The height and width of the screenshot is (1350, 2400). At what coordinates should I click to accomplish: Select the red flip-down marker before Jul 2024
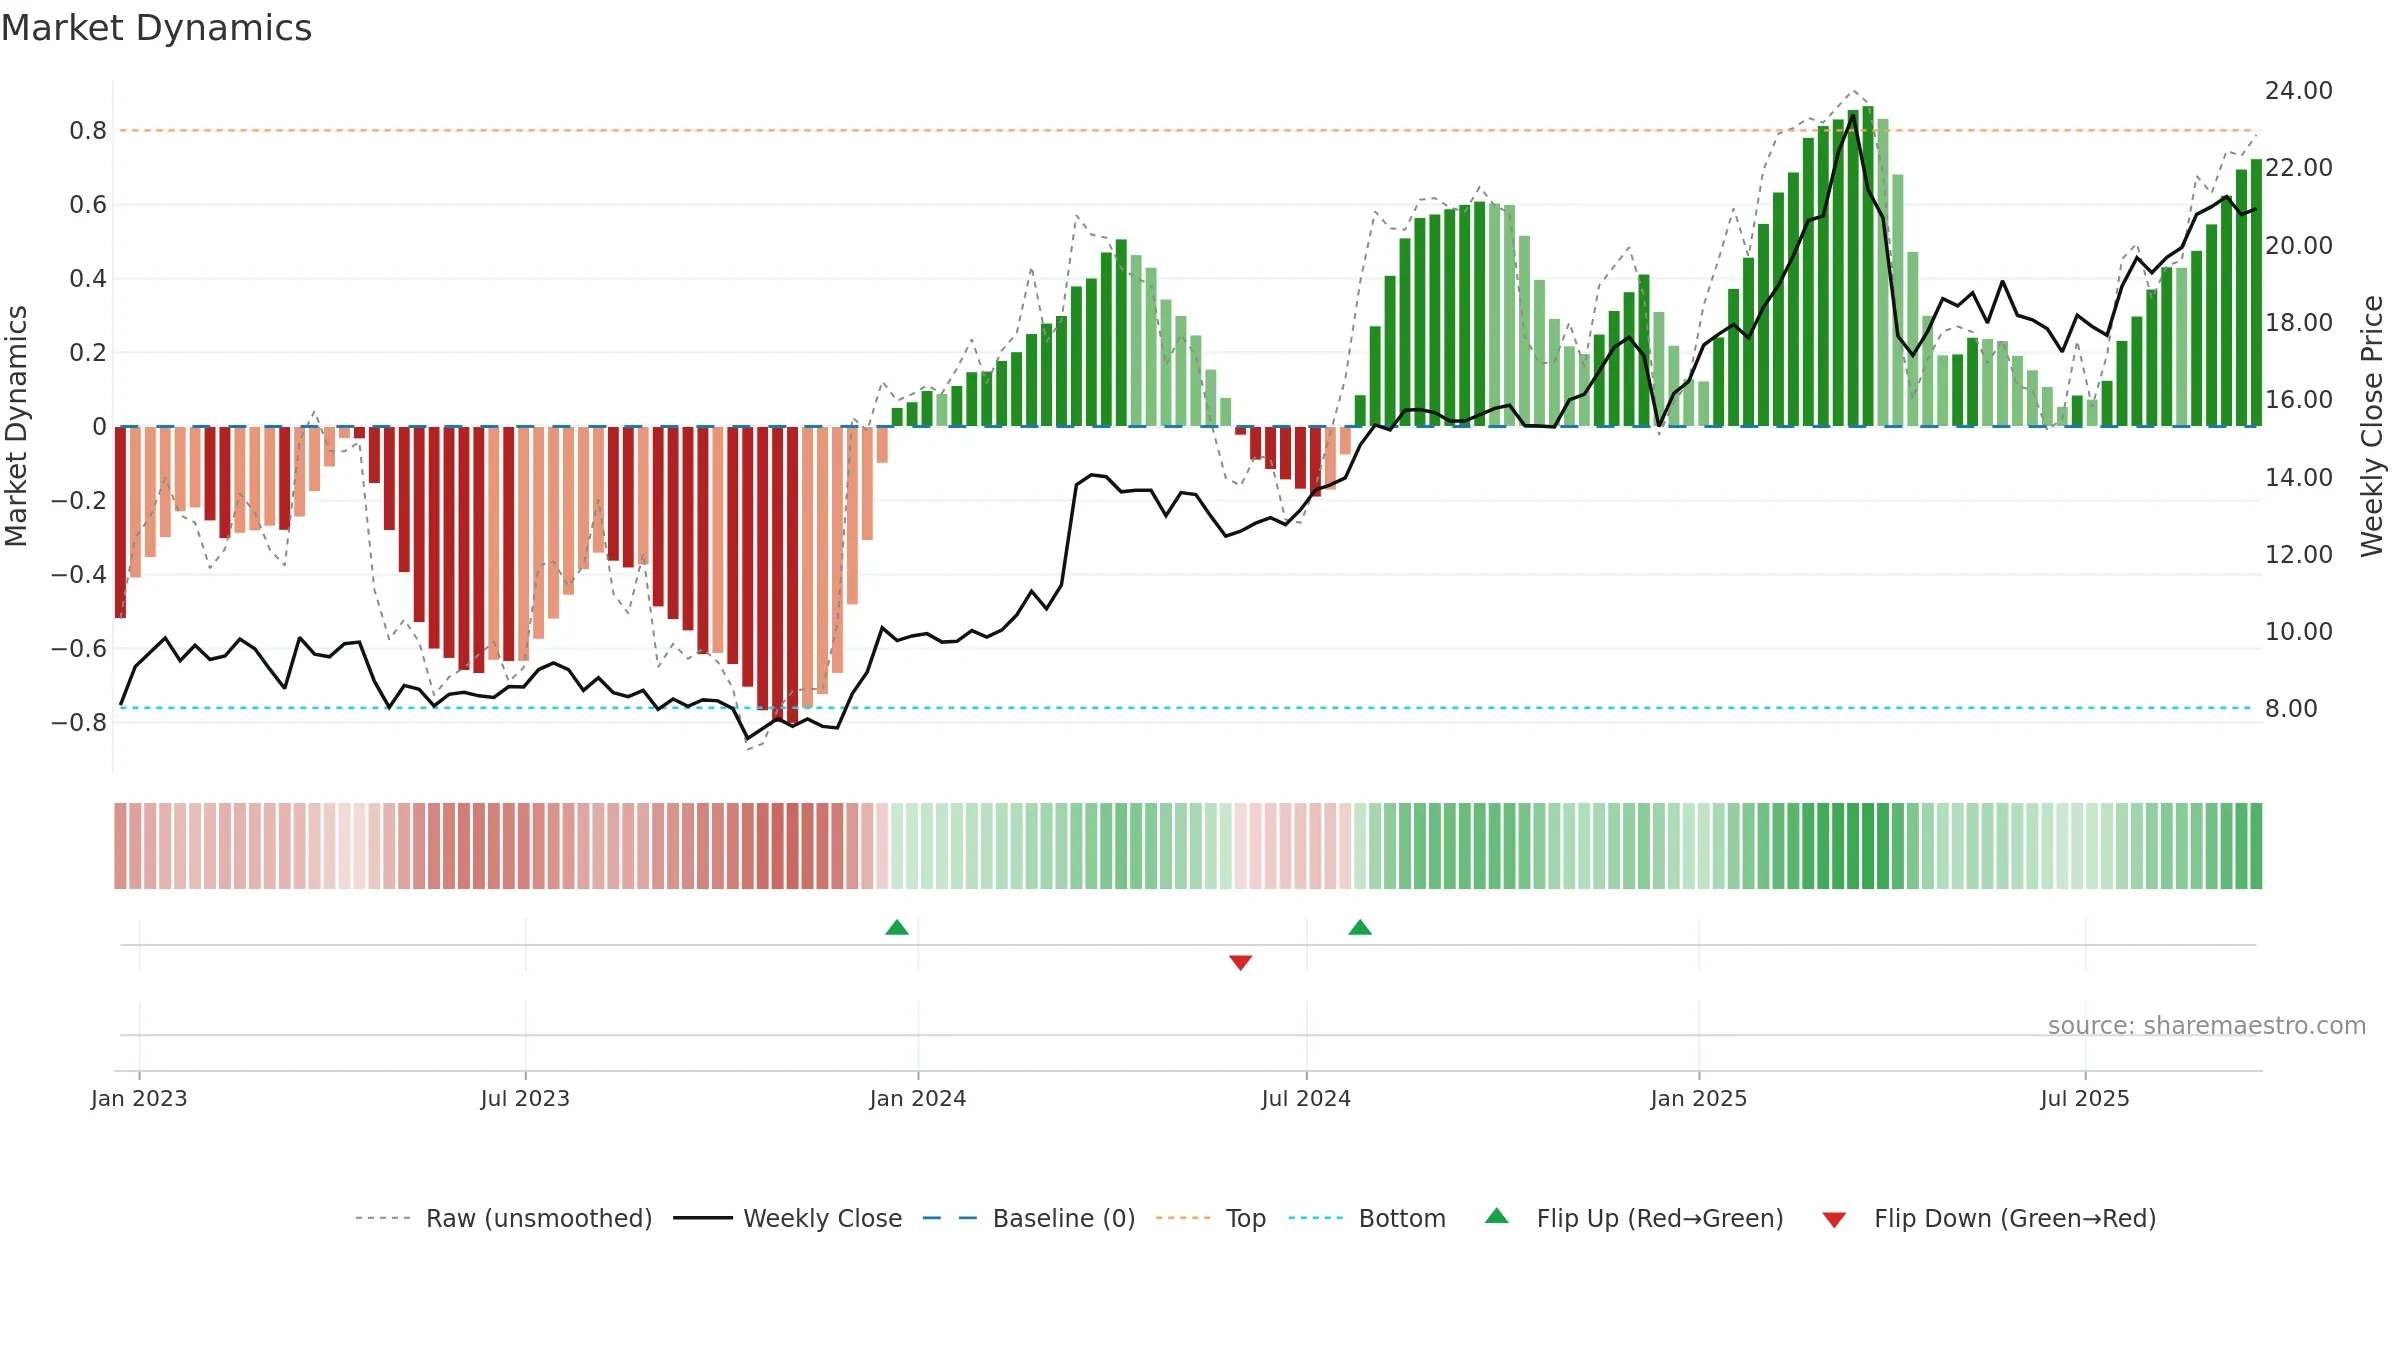[x=1241, y=963]
